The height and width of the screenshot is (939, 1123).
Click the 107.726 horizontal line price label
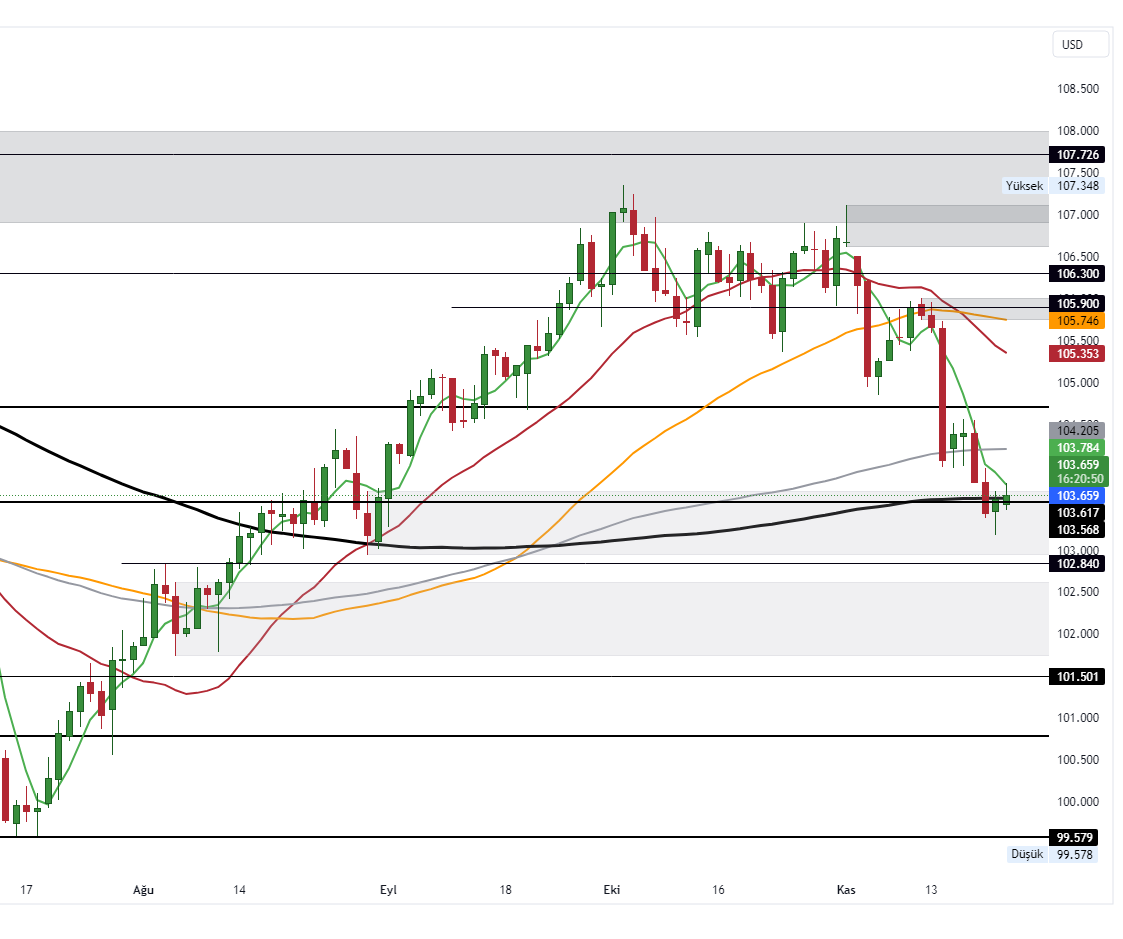click(x=1078, y=155)
